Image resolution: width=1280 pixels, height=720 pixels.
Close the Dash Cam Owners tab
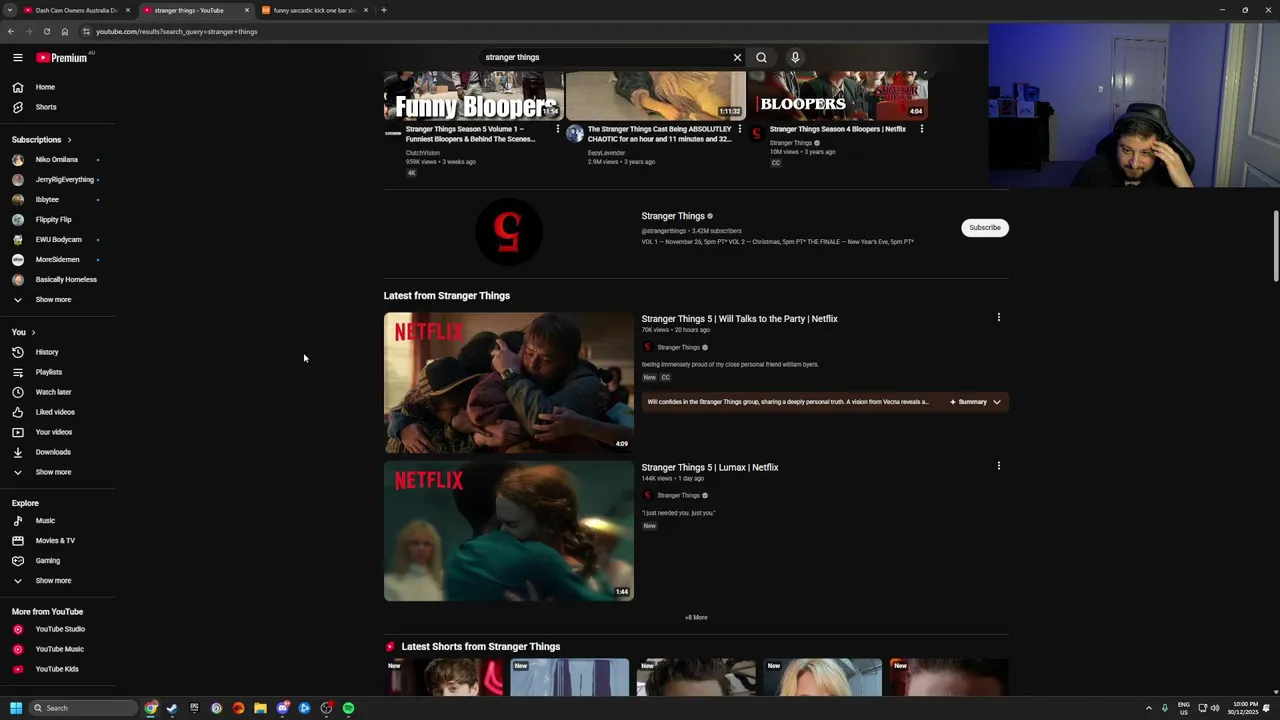pyautogui.click(x=128, y=10)
